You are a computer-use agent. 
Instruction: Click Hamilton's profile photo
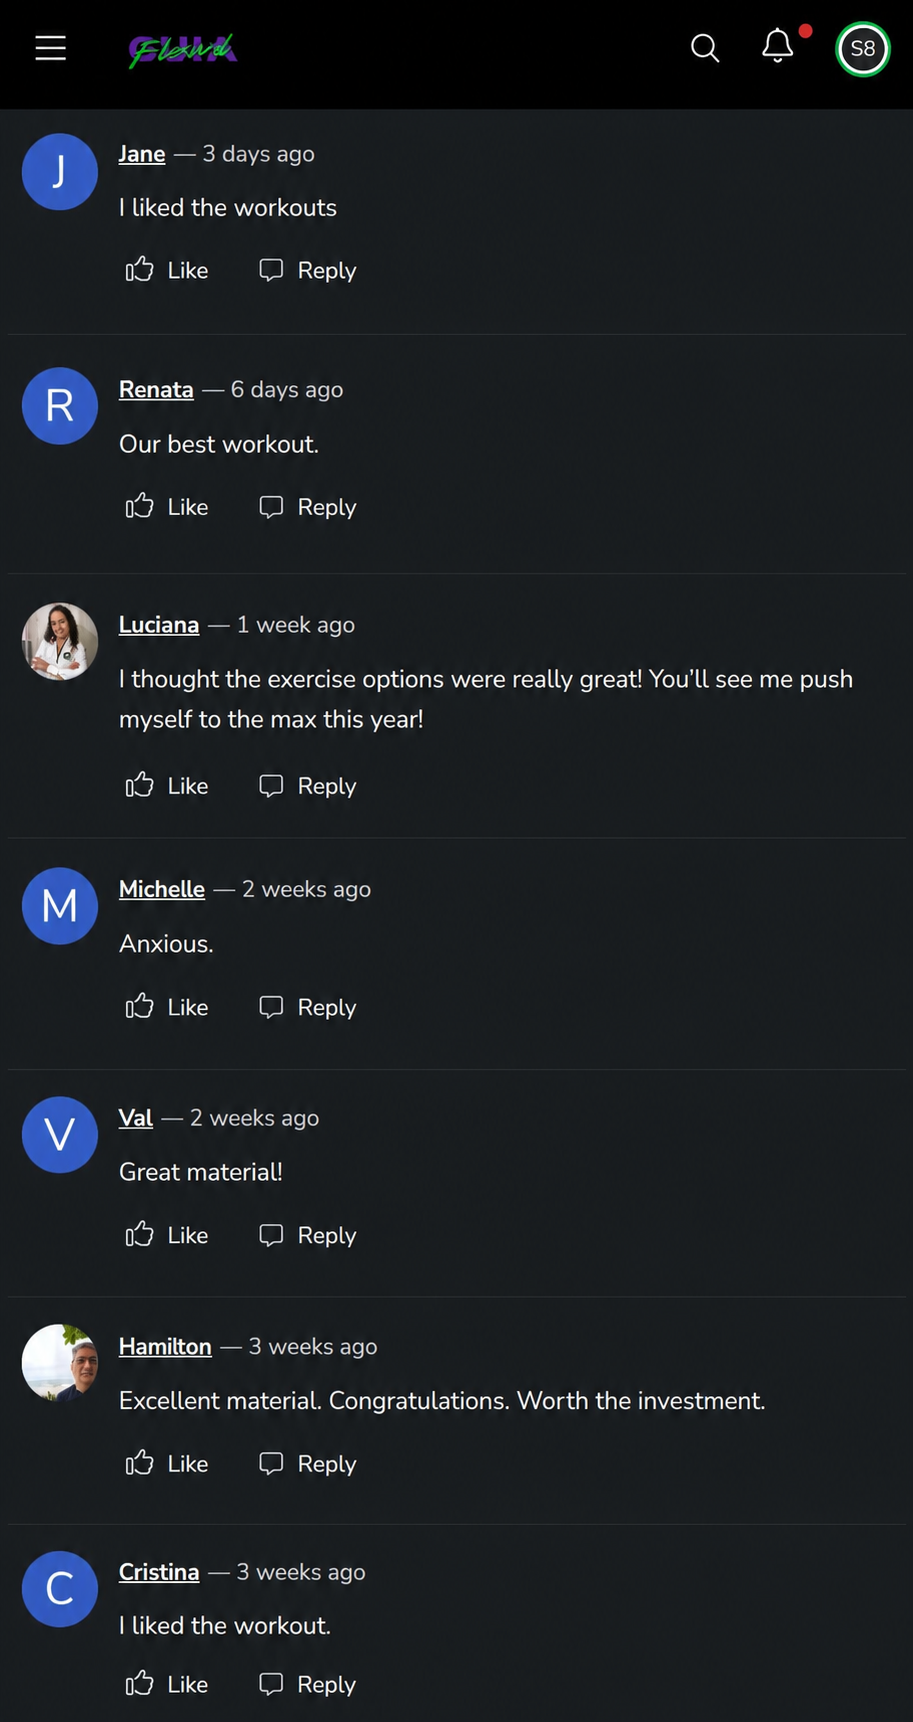click(x=60, y=1363)
